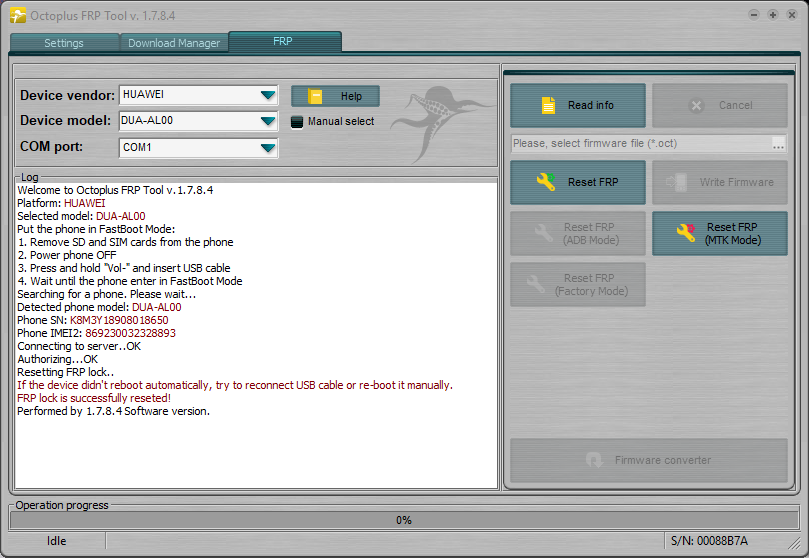Click Reset FRP (Factory Mode) button

pos(578,285)
